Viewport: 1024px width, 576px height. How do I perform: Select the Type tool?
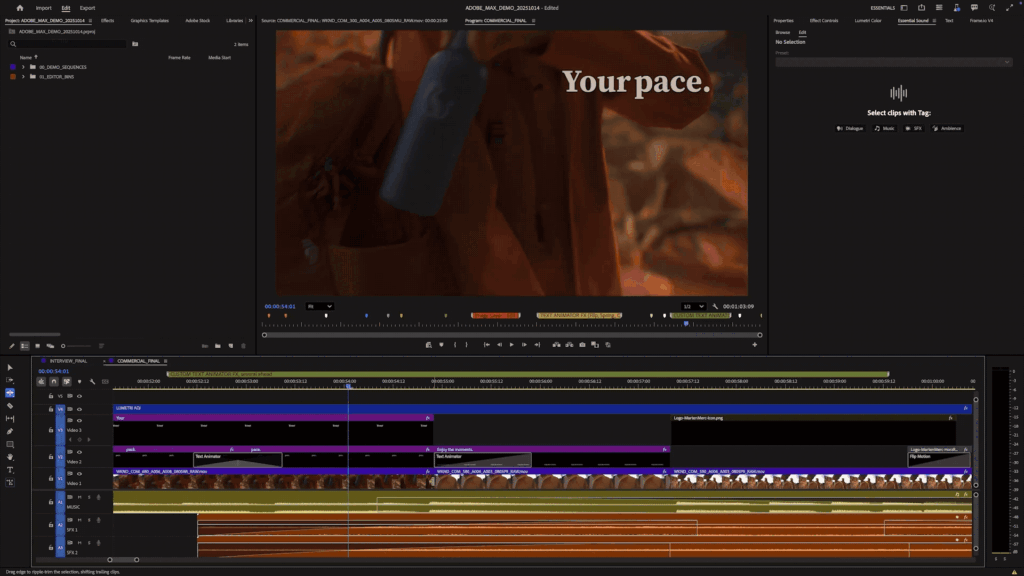[x=10, y=469]
